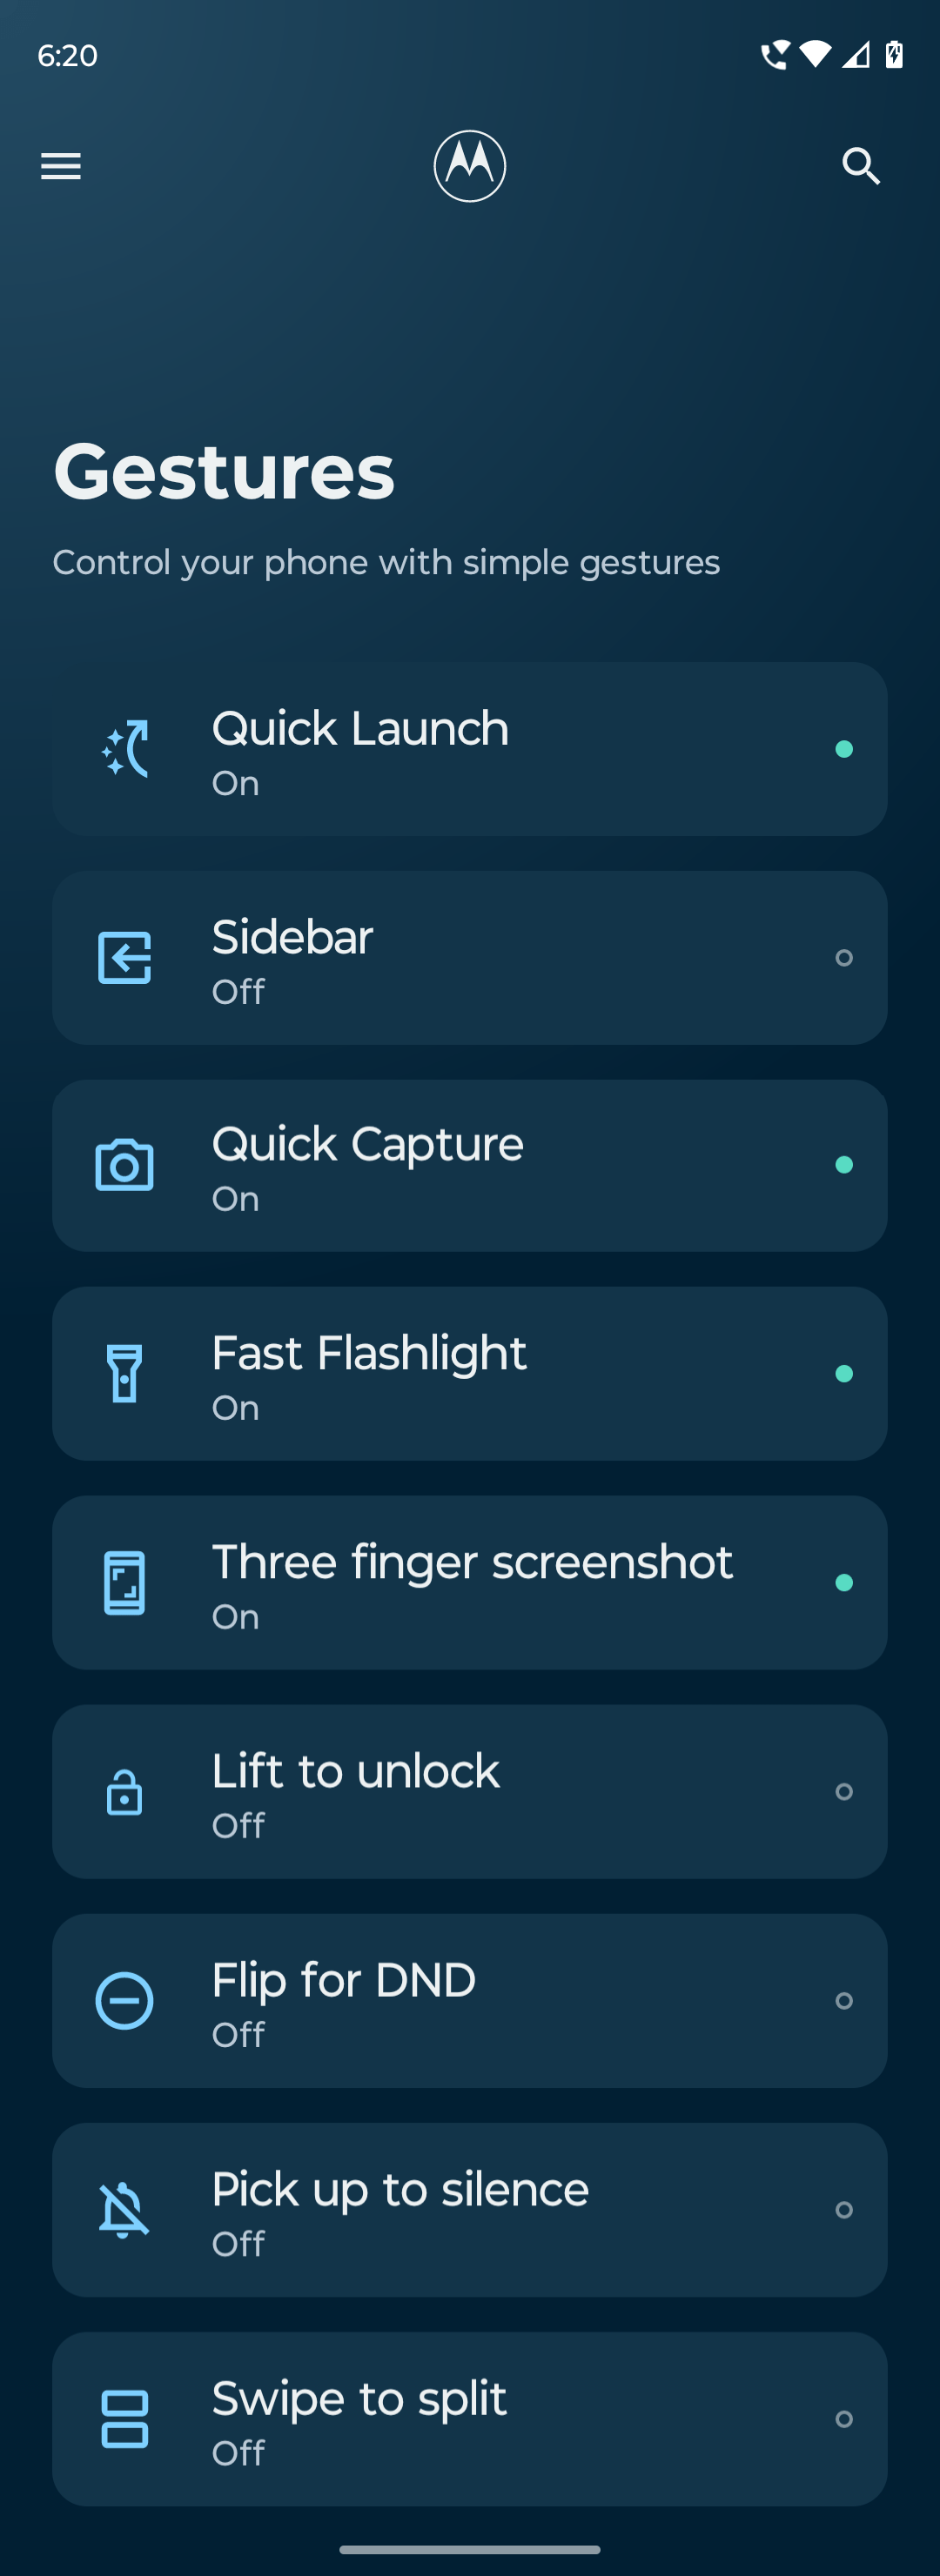This screenshot has height=2576, width=940.
Task: Tap the Fast Flashlight on status dot
Action: (x=844, y=1374)
